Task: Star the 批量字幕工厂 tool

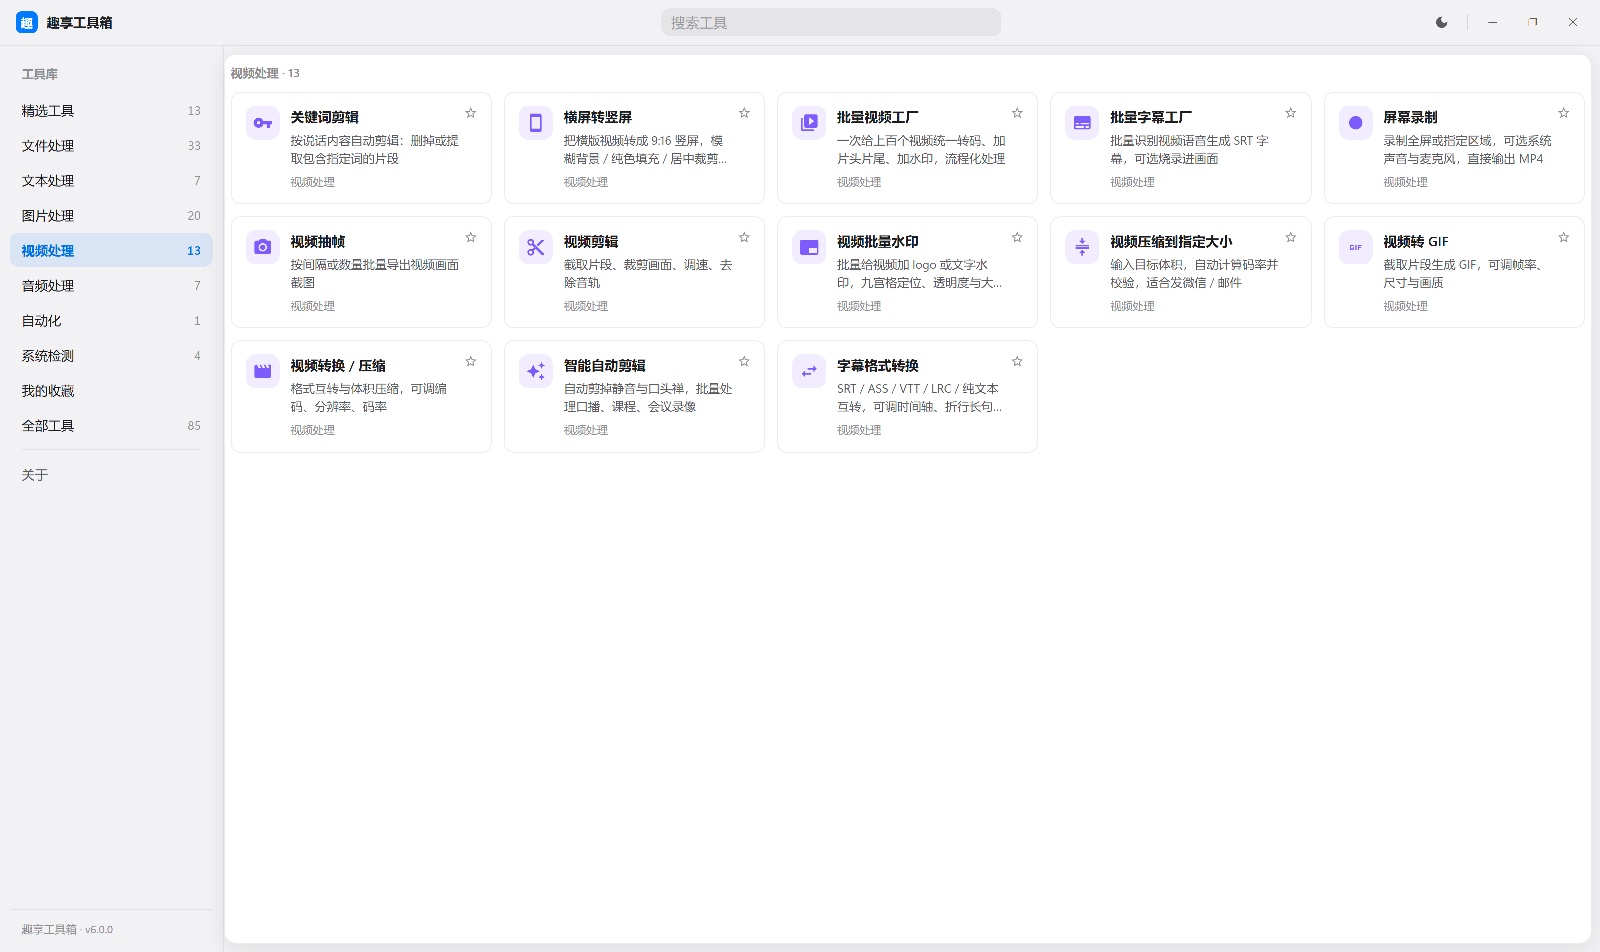Action: pos(1291,113)
